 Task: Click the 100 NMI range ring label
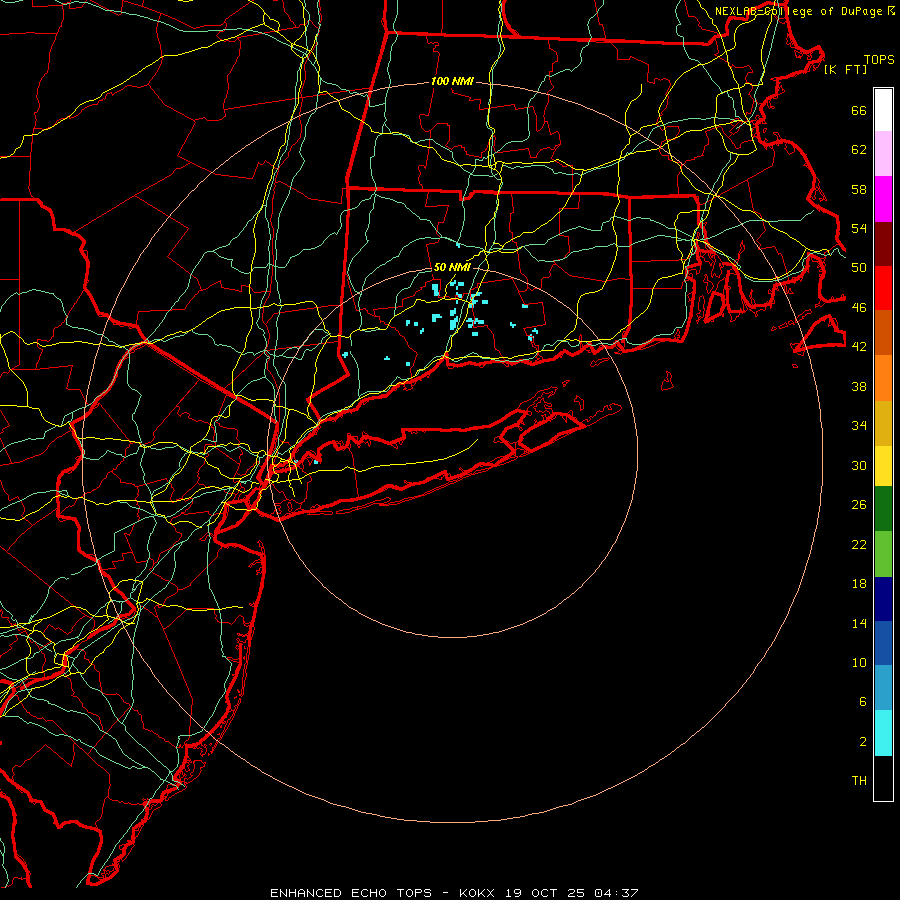452,81
